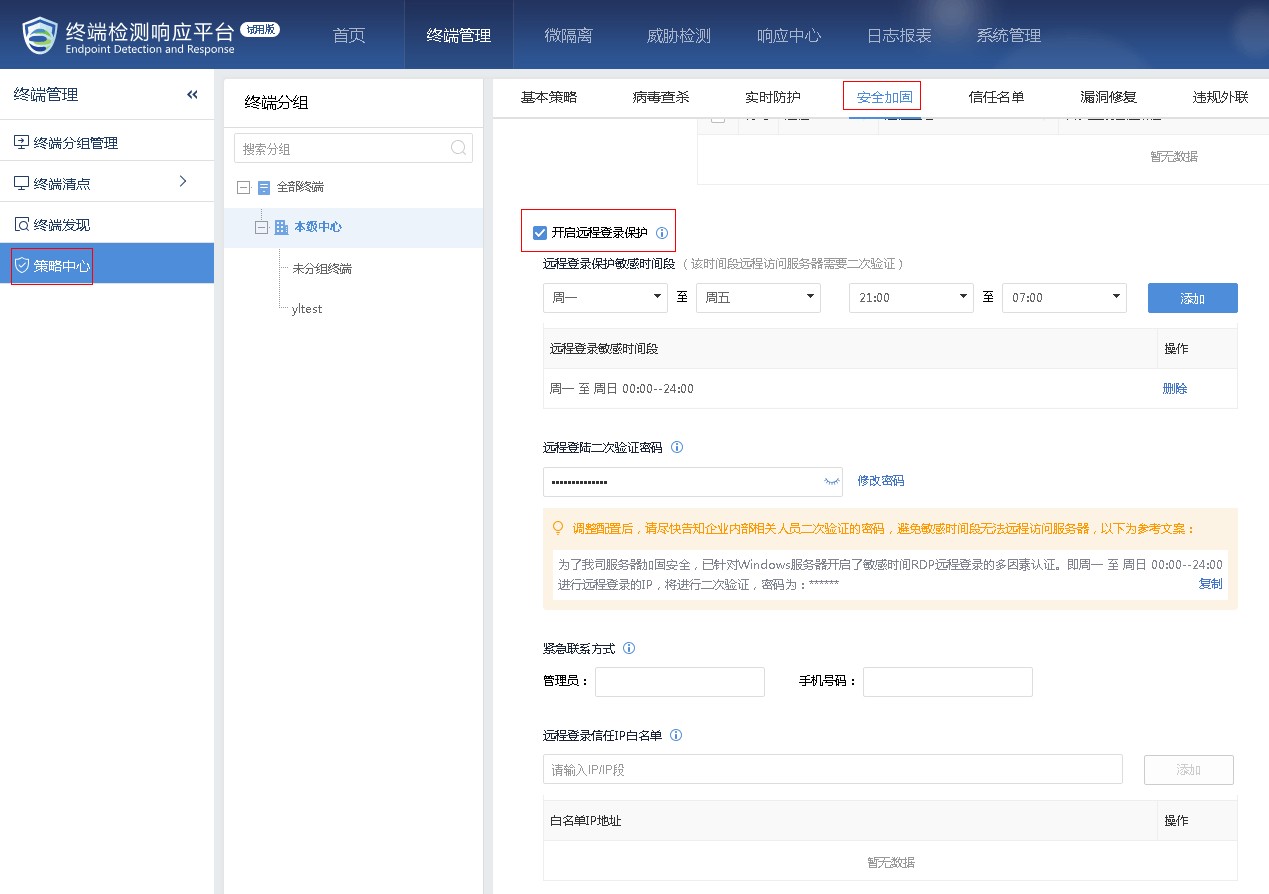The width and height of the screenshot is (1269, 894).
Task: Click info icon next to 远程登录信任IP白名单
Action: click(676, 735)
